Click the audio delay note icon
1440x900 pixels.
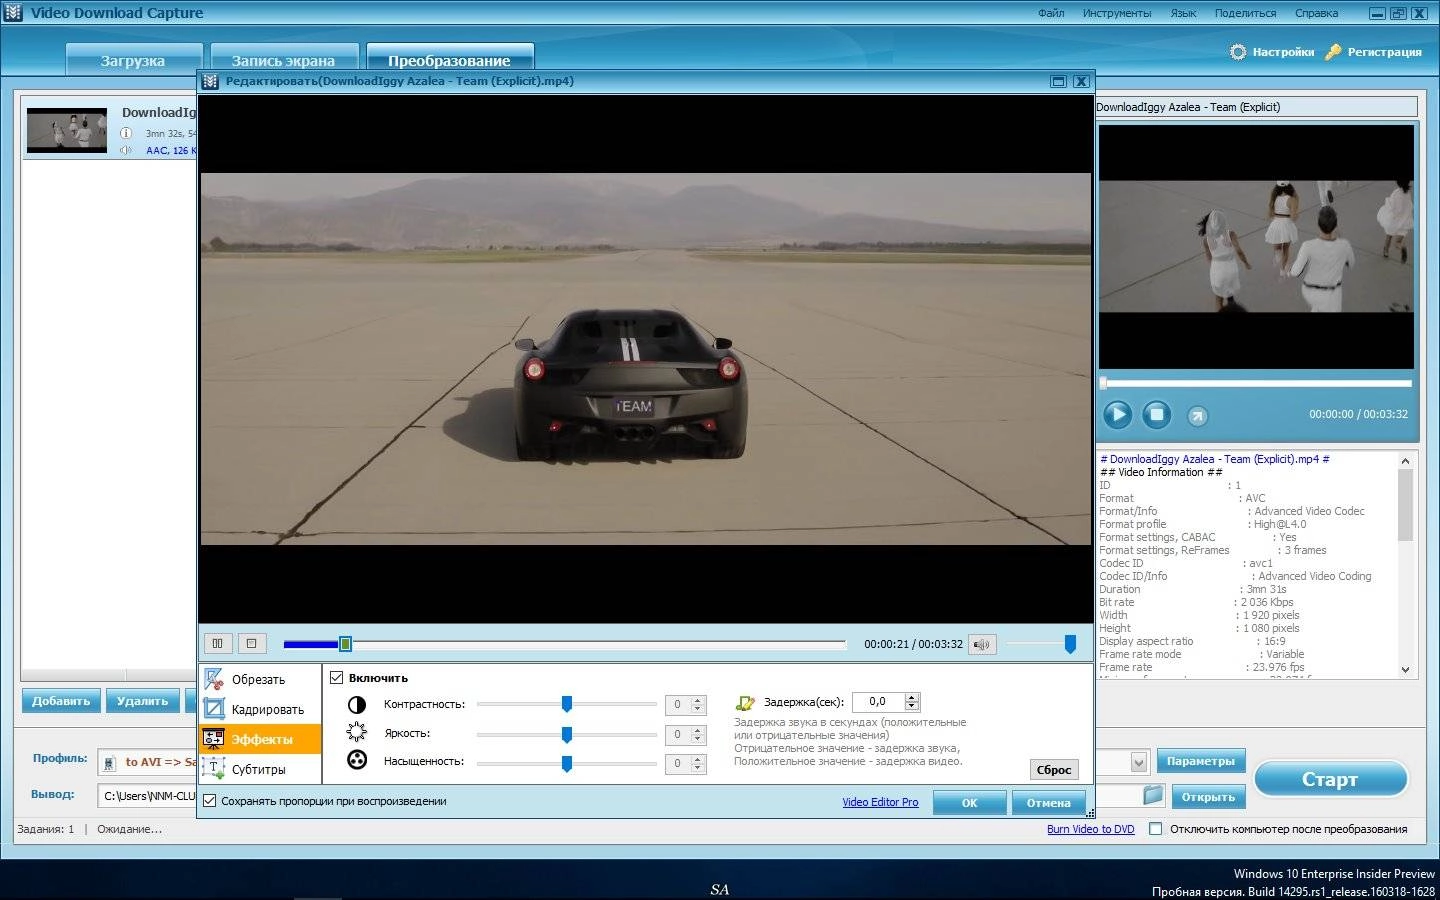(x=745, y=703)
